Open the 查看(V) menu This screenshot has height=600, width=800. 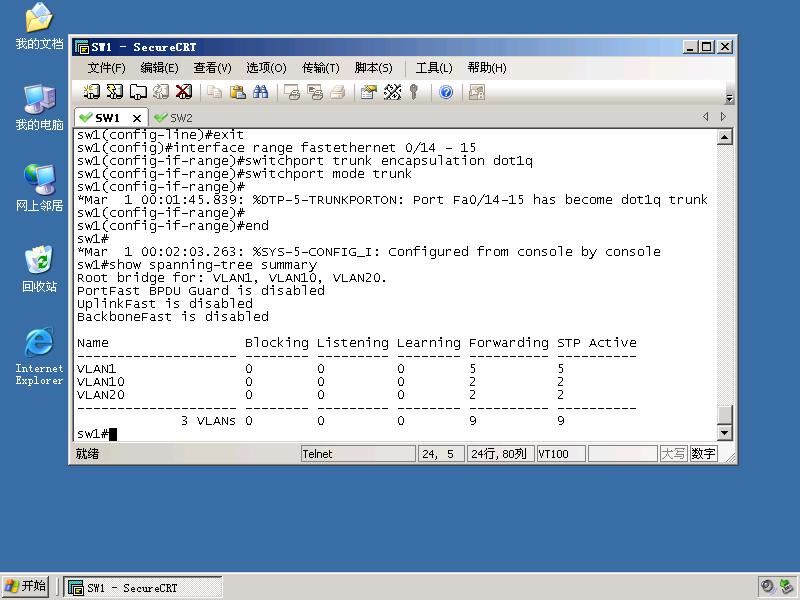pos(212,68)
